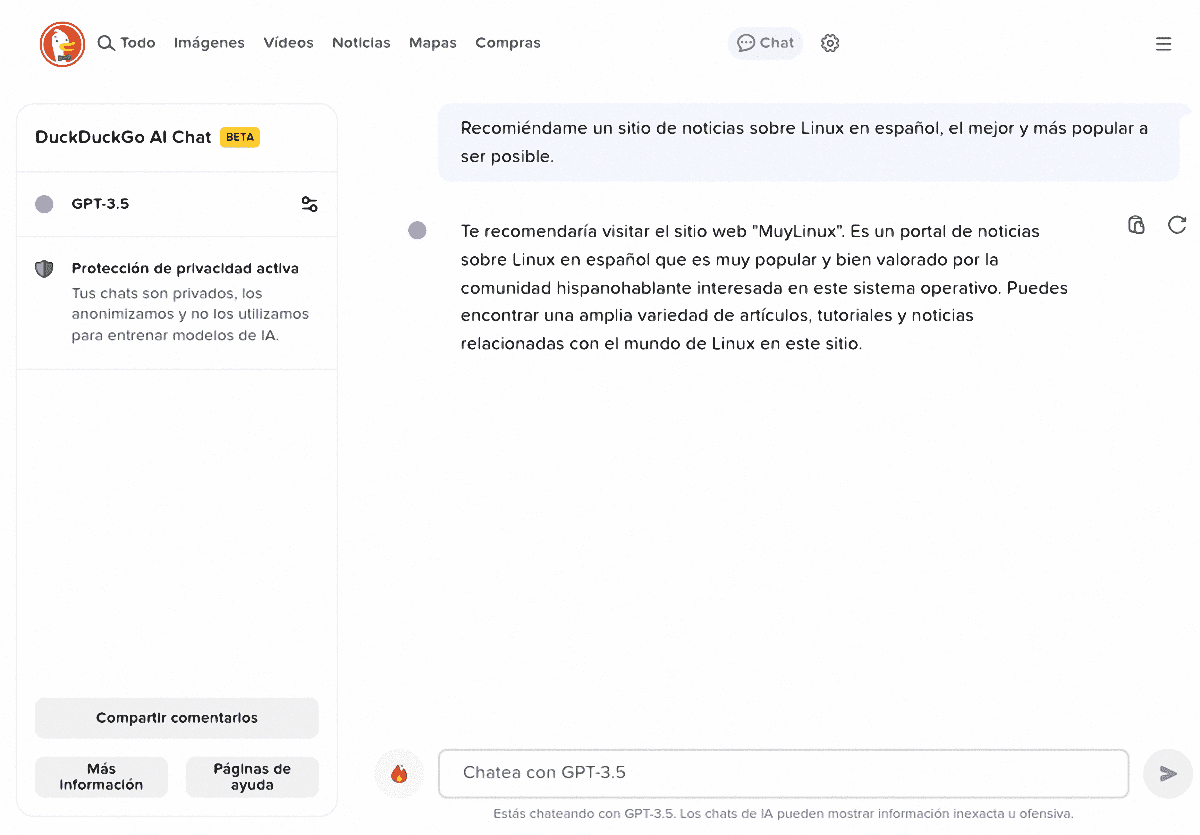Copy the response with the clipboard icon

tap(1136, 225)
